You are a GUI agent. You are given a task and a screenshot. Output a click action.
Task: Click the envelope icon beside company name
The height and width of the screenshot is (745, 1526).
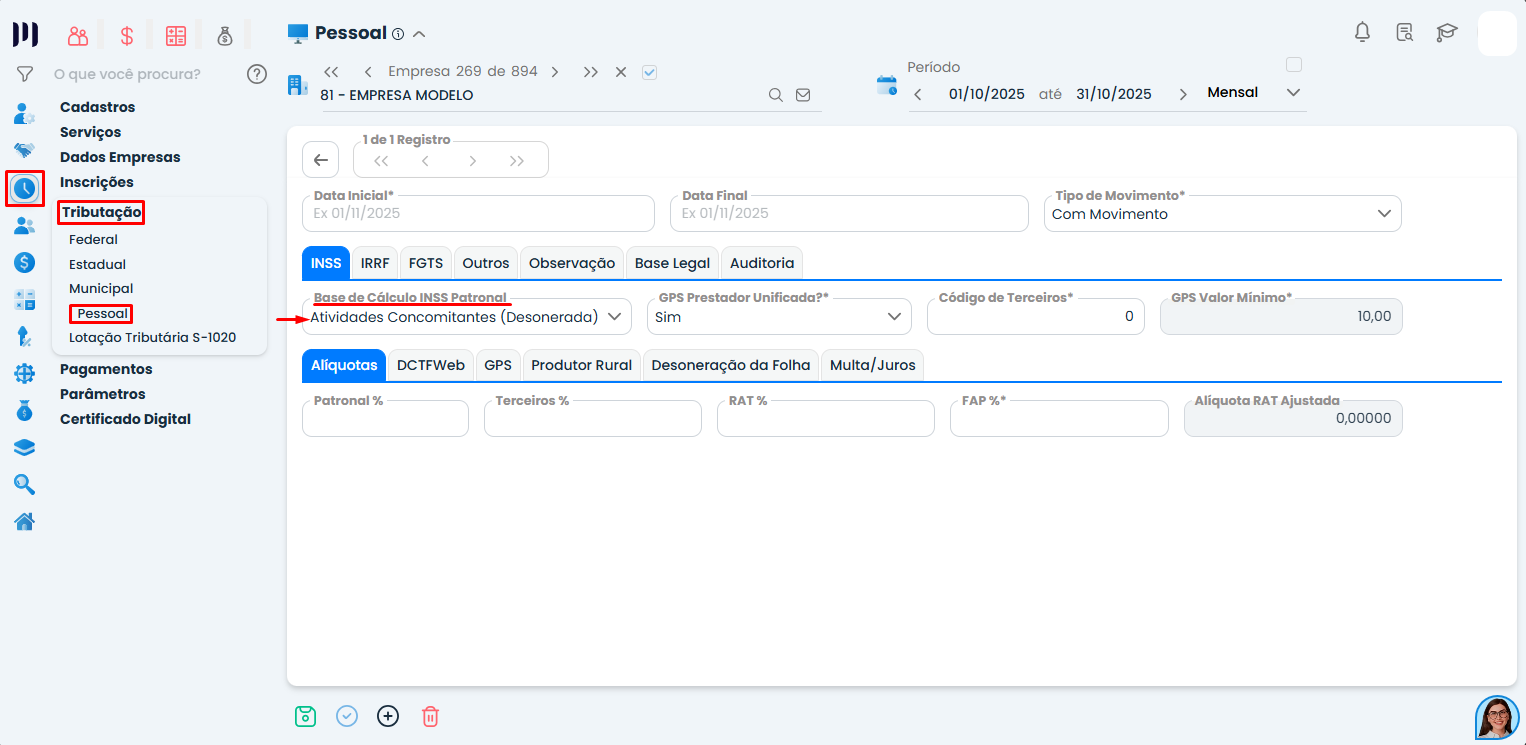click(x=803, y=95)
